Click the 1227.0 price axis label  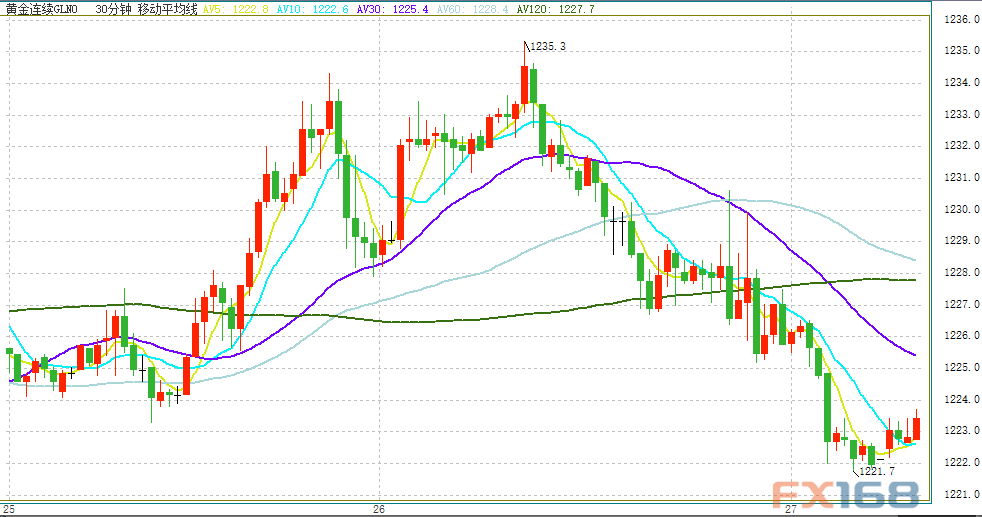coord(961,305)
